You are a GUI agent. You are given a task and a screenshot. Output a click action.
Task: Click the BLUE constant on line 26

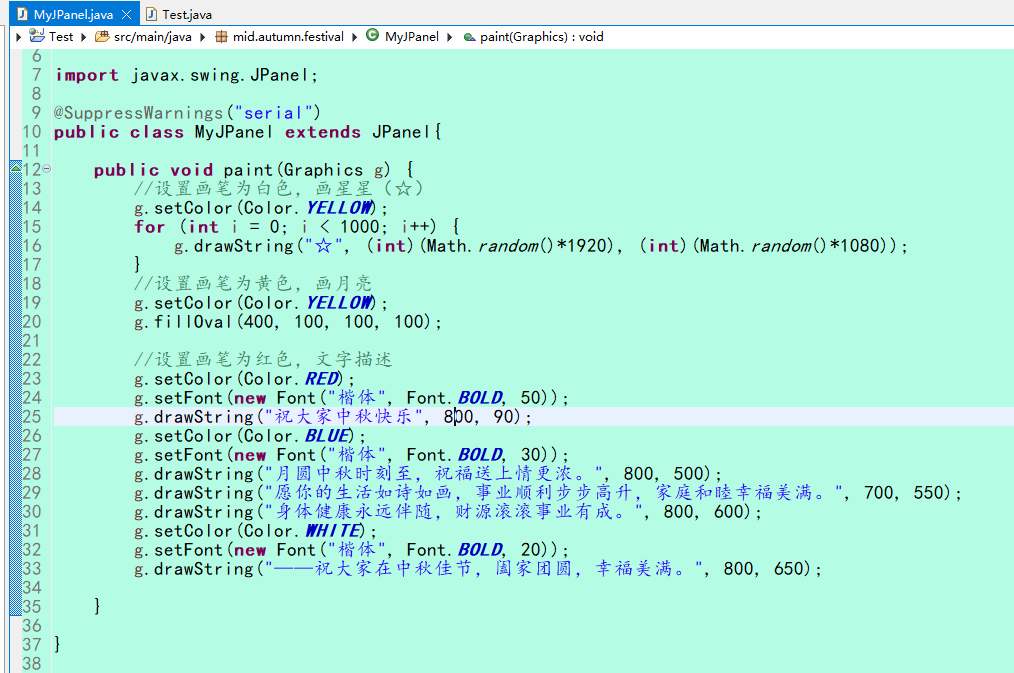click(329, 435)
